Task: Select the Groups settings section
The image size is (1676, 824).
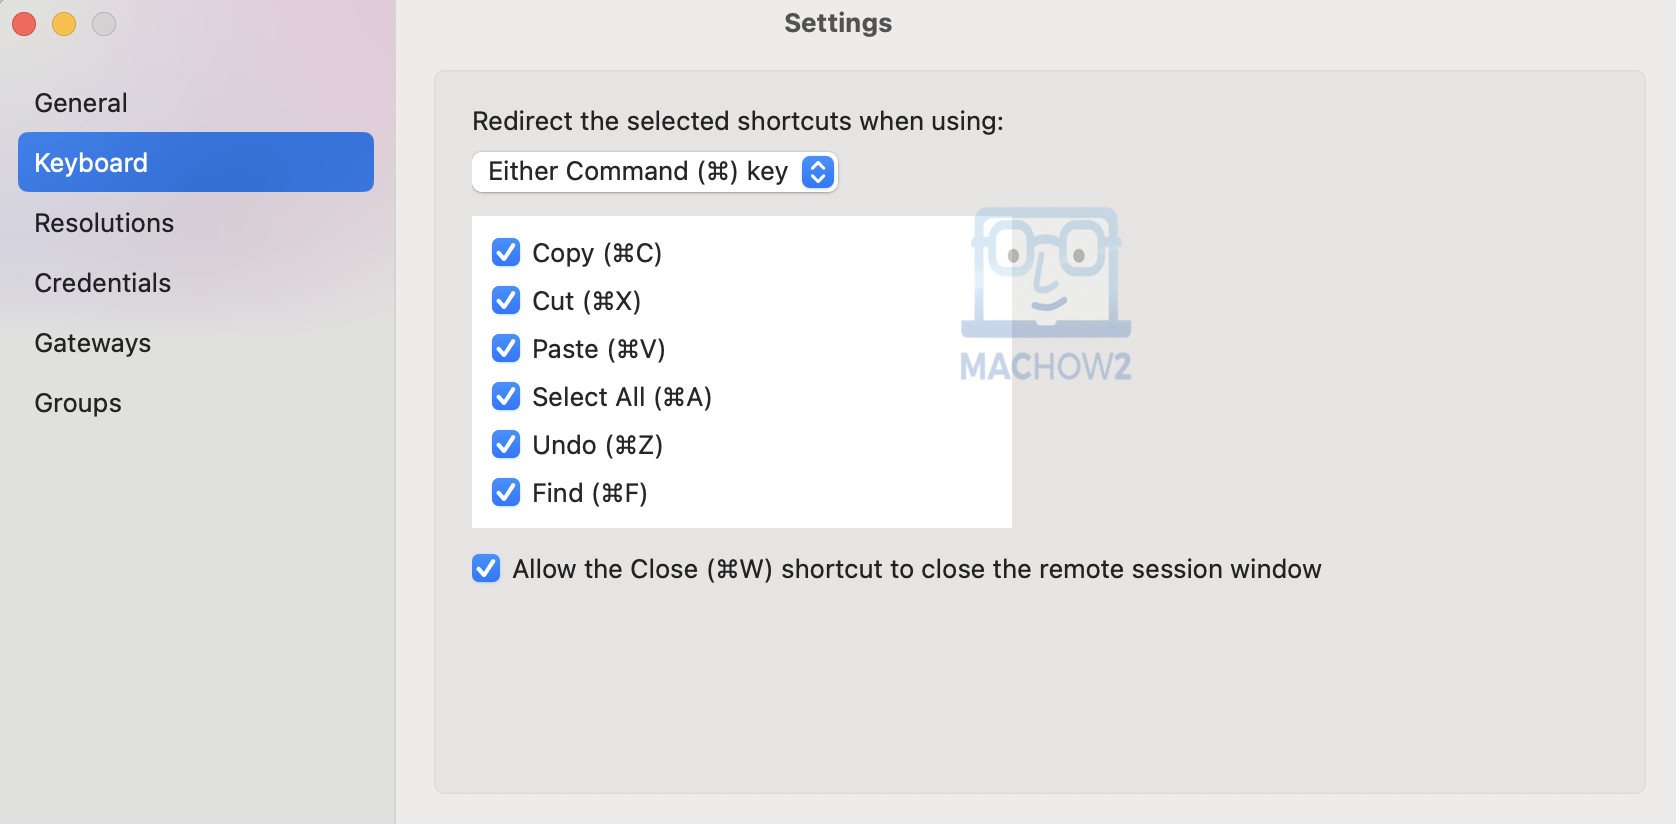Action: [x=77, y=402]
